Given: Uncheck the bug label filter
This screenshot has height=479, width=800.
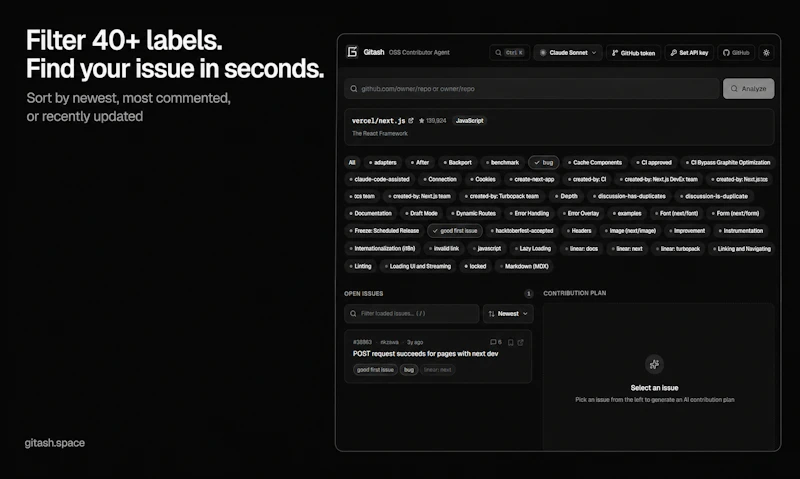Looking at the screenshot, I should point(543,163).
